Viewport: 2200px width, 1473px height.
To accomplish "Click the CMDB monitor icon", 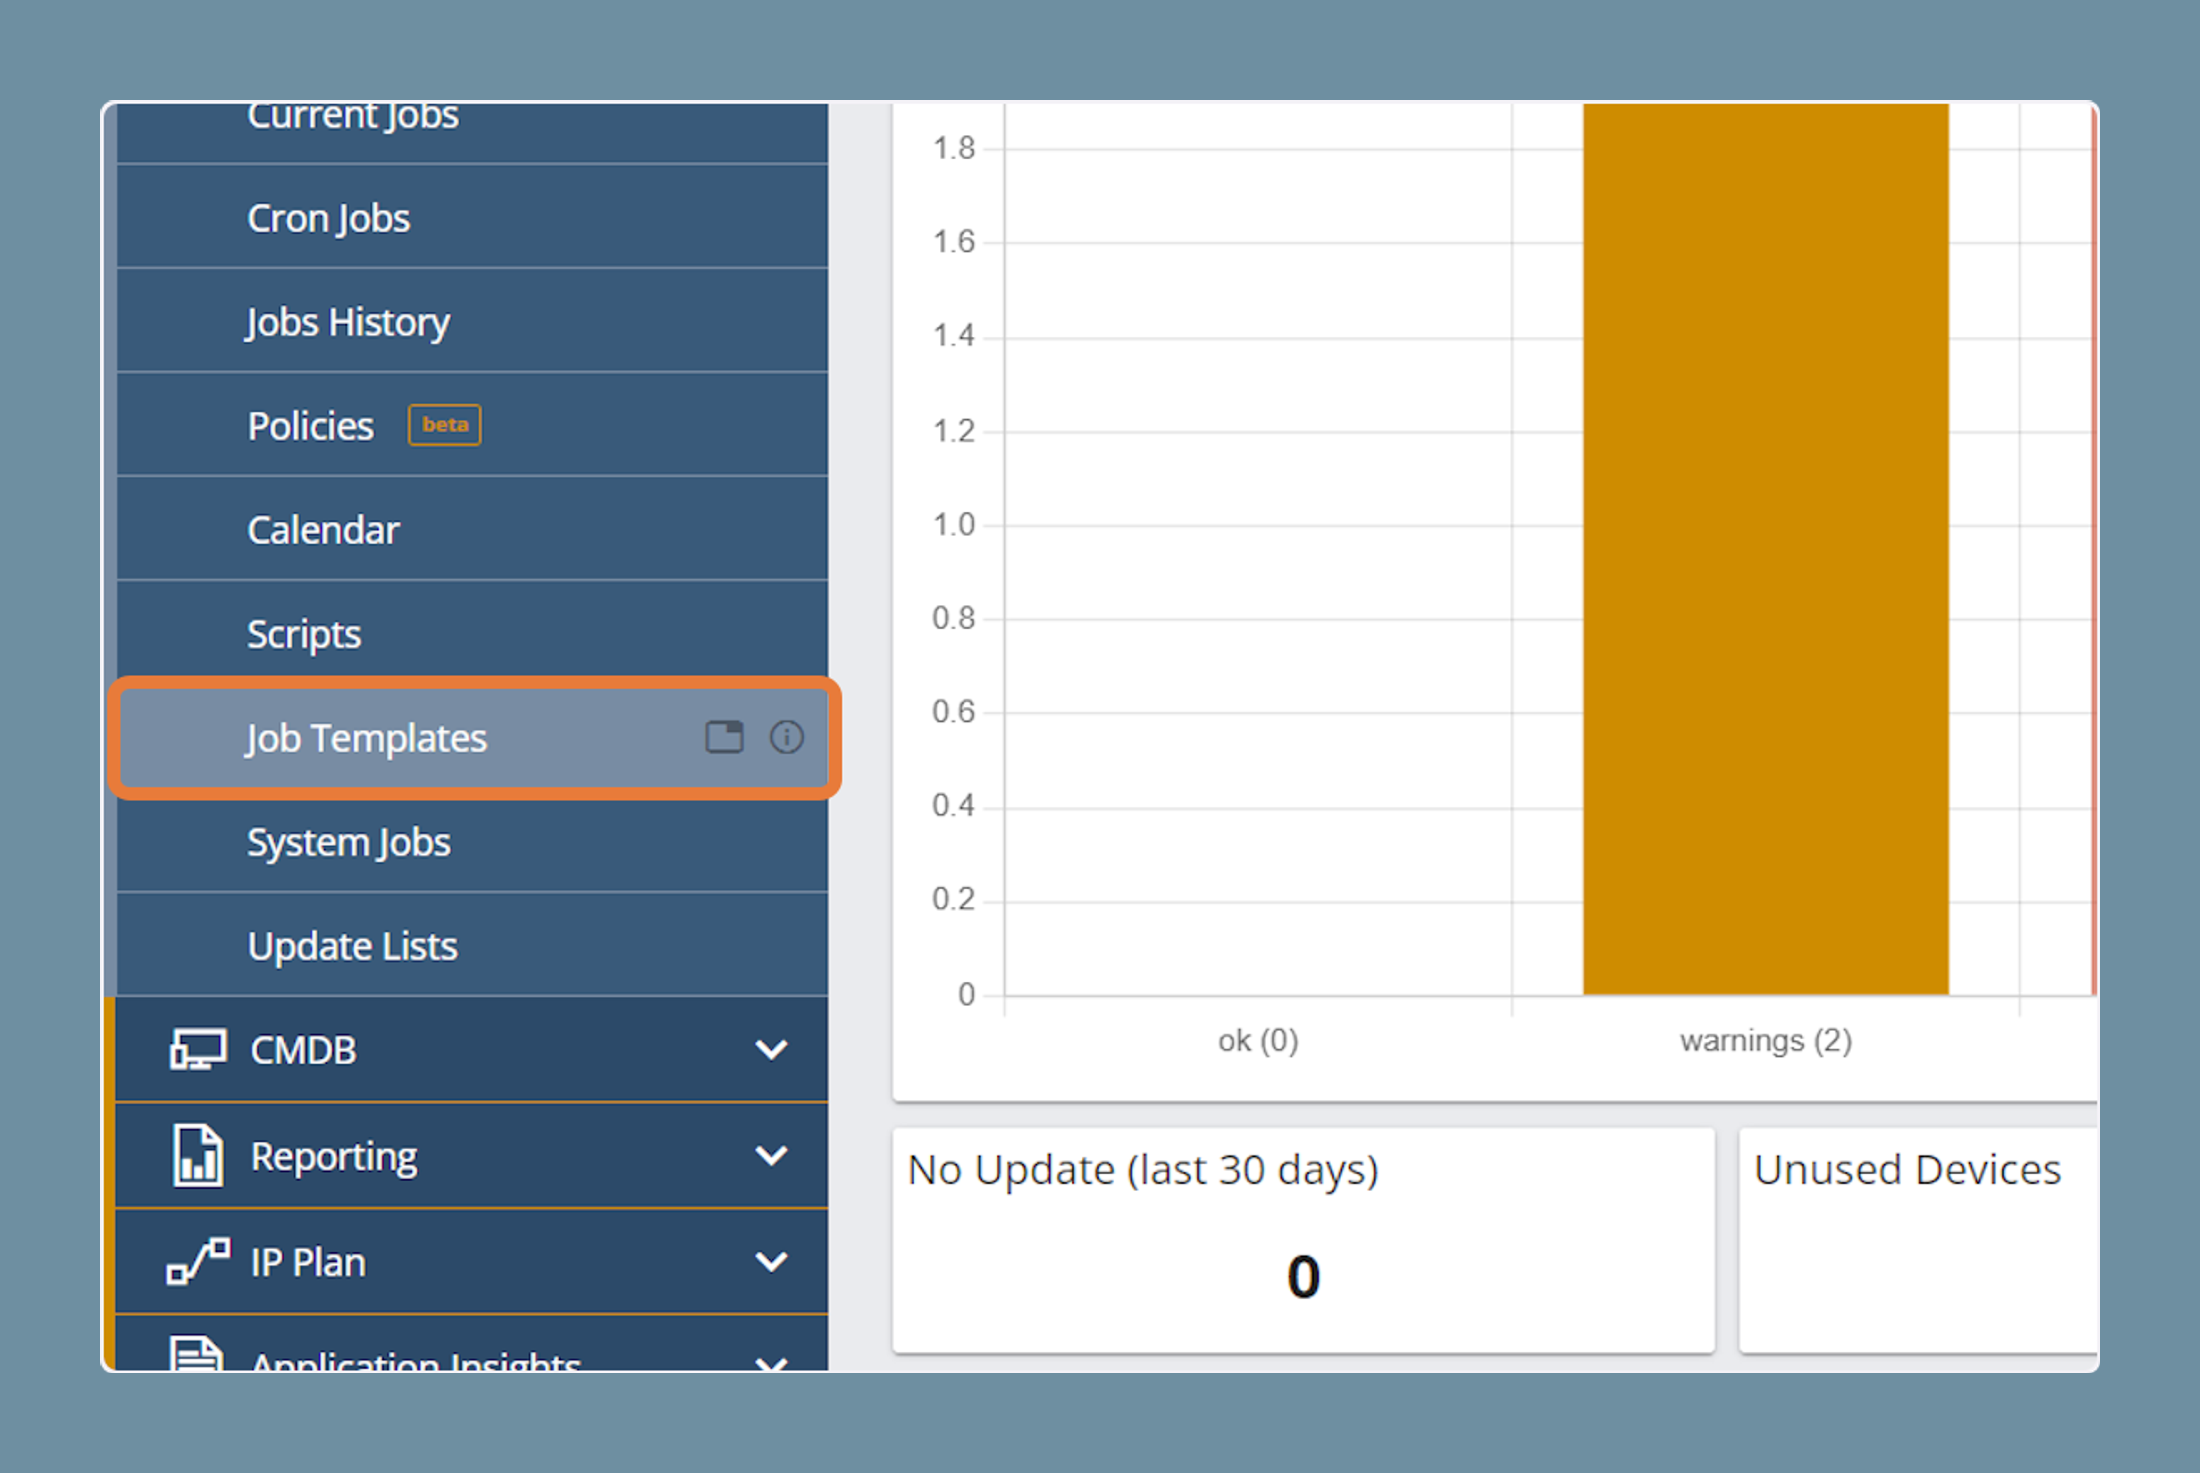I will point(197,1050).
